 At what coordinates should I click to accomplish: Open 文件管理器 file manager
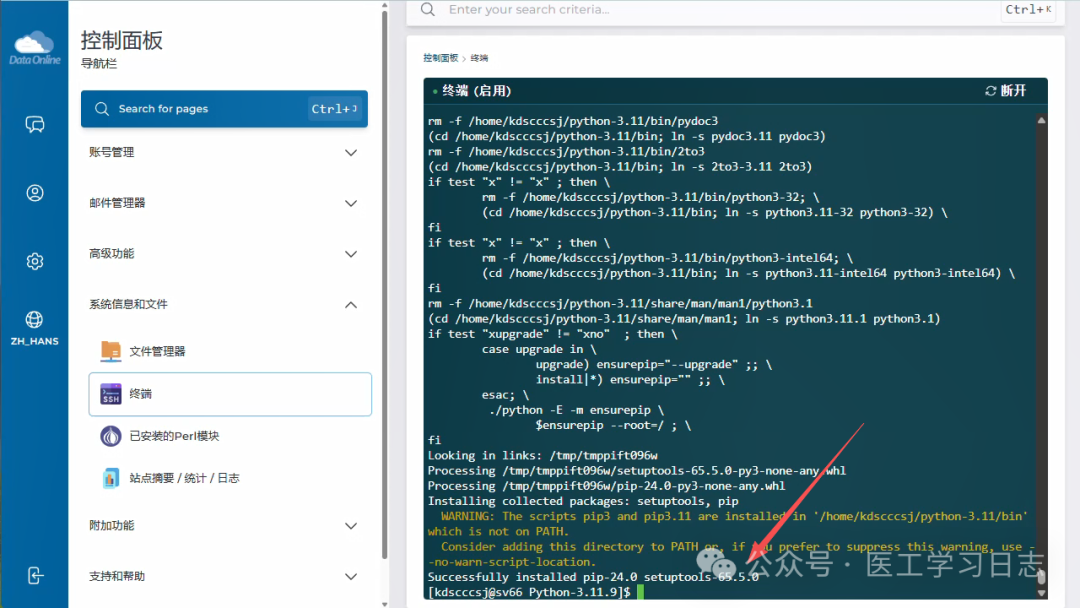157,351
